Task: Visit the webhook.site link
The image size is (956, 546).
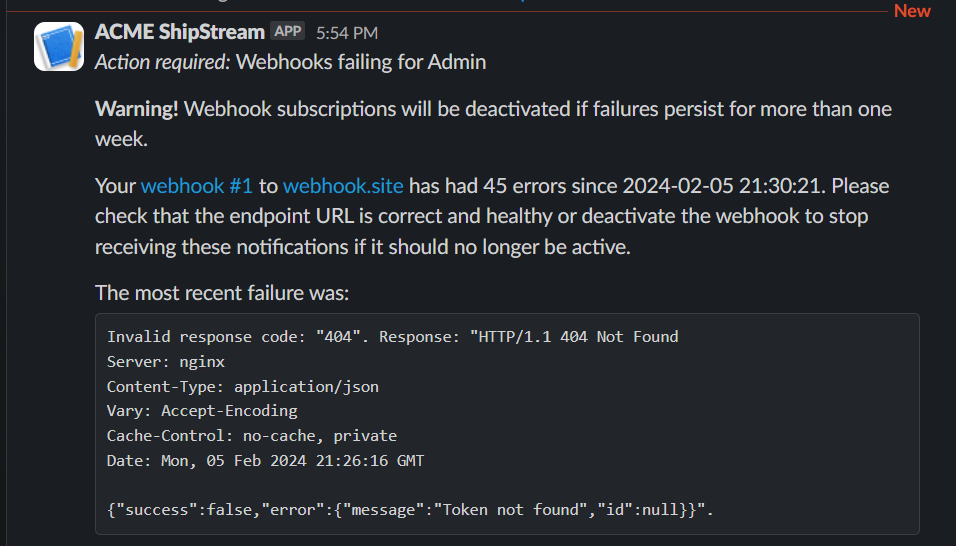Action: (x=343, y=185)
